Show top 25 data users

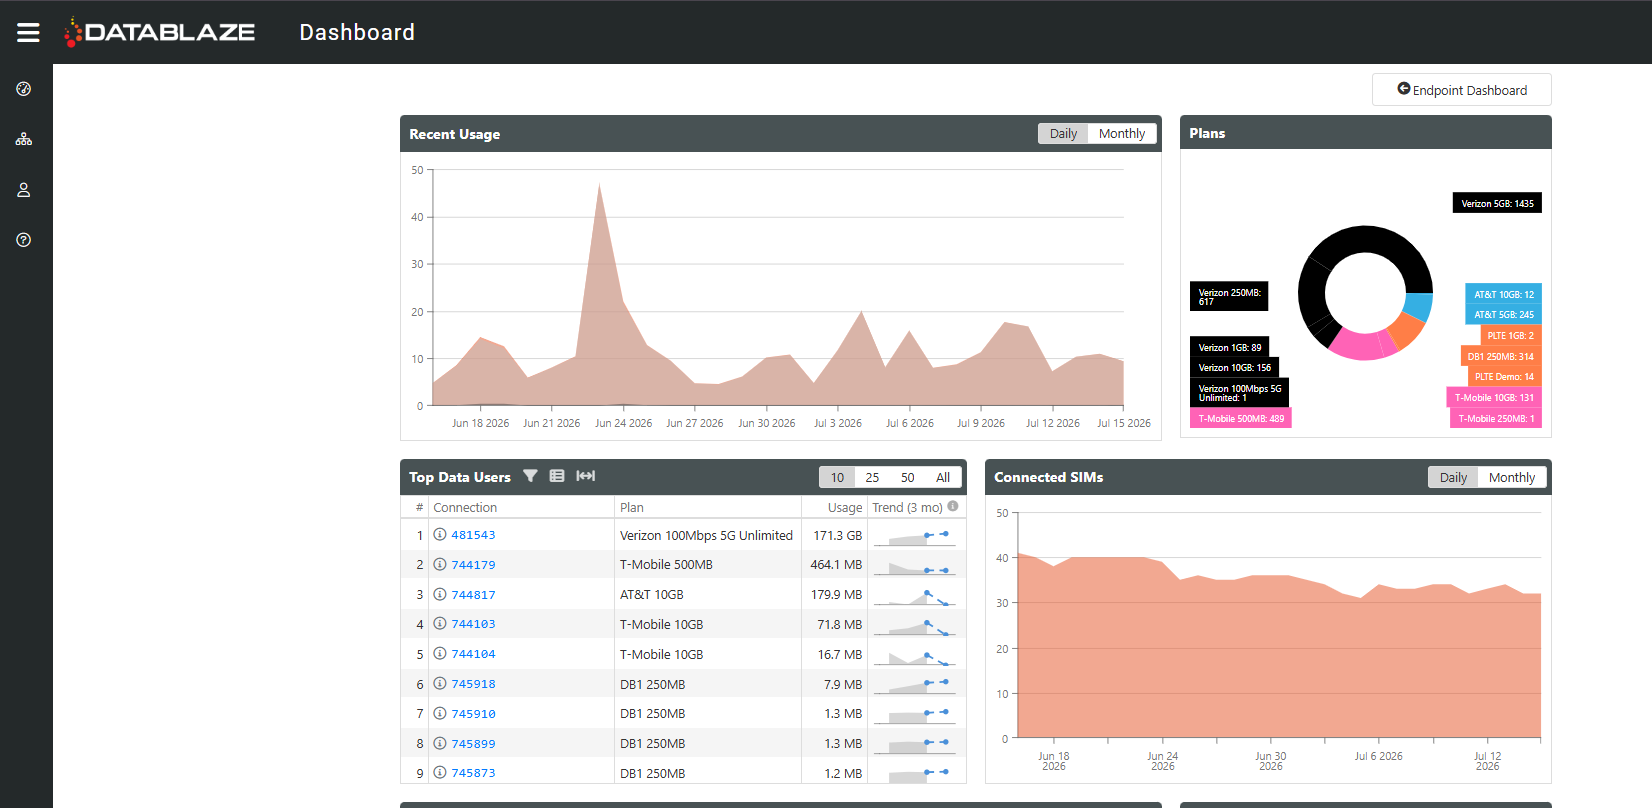(872, 478)
